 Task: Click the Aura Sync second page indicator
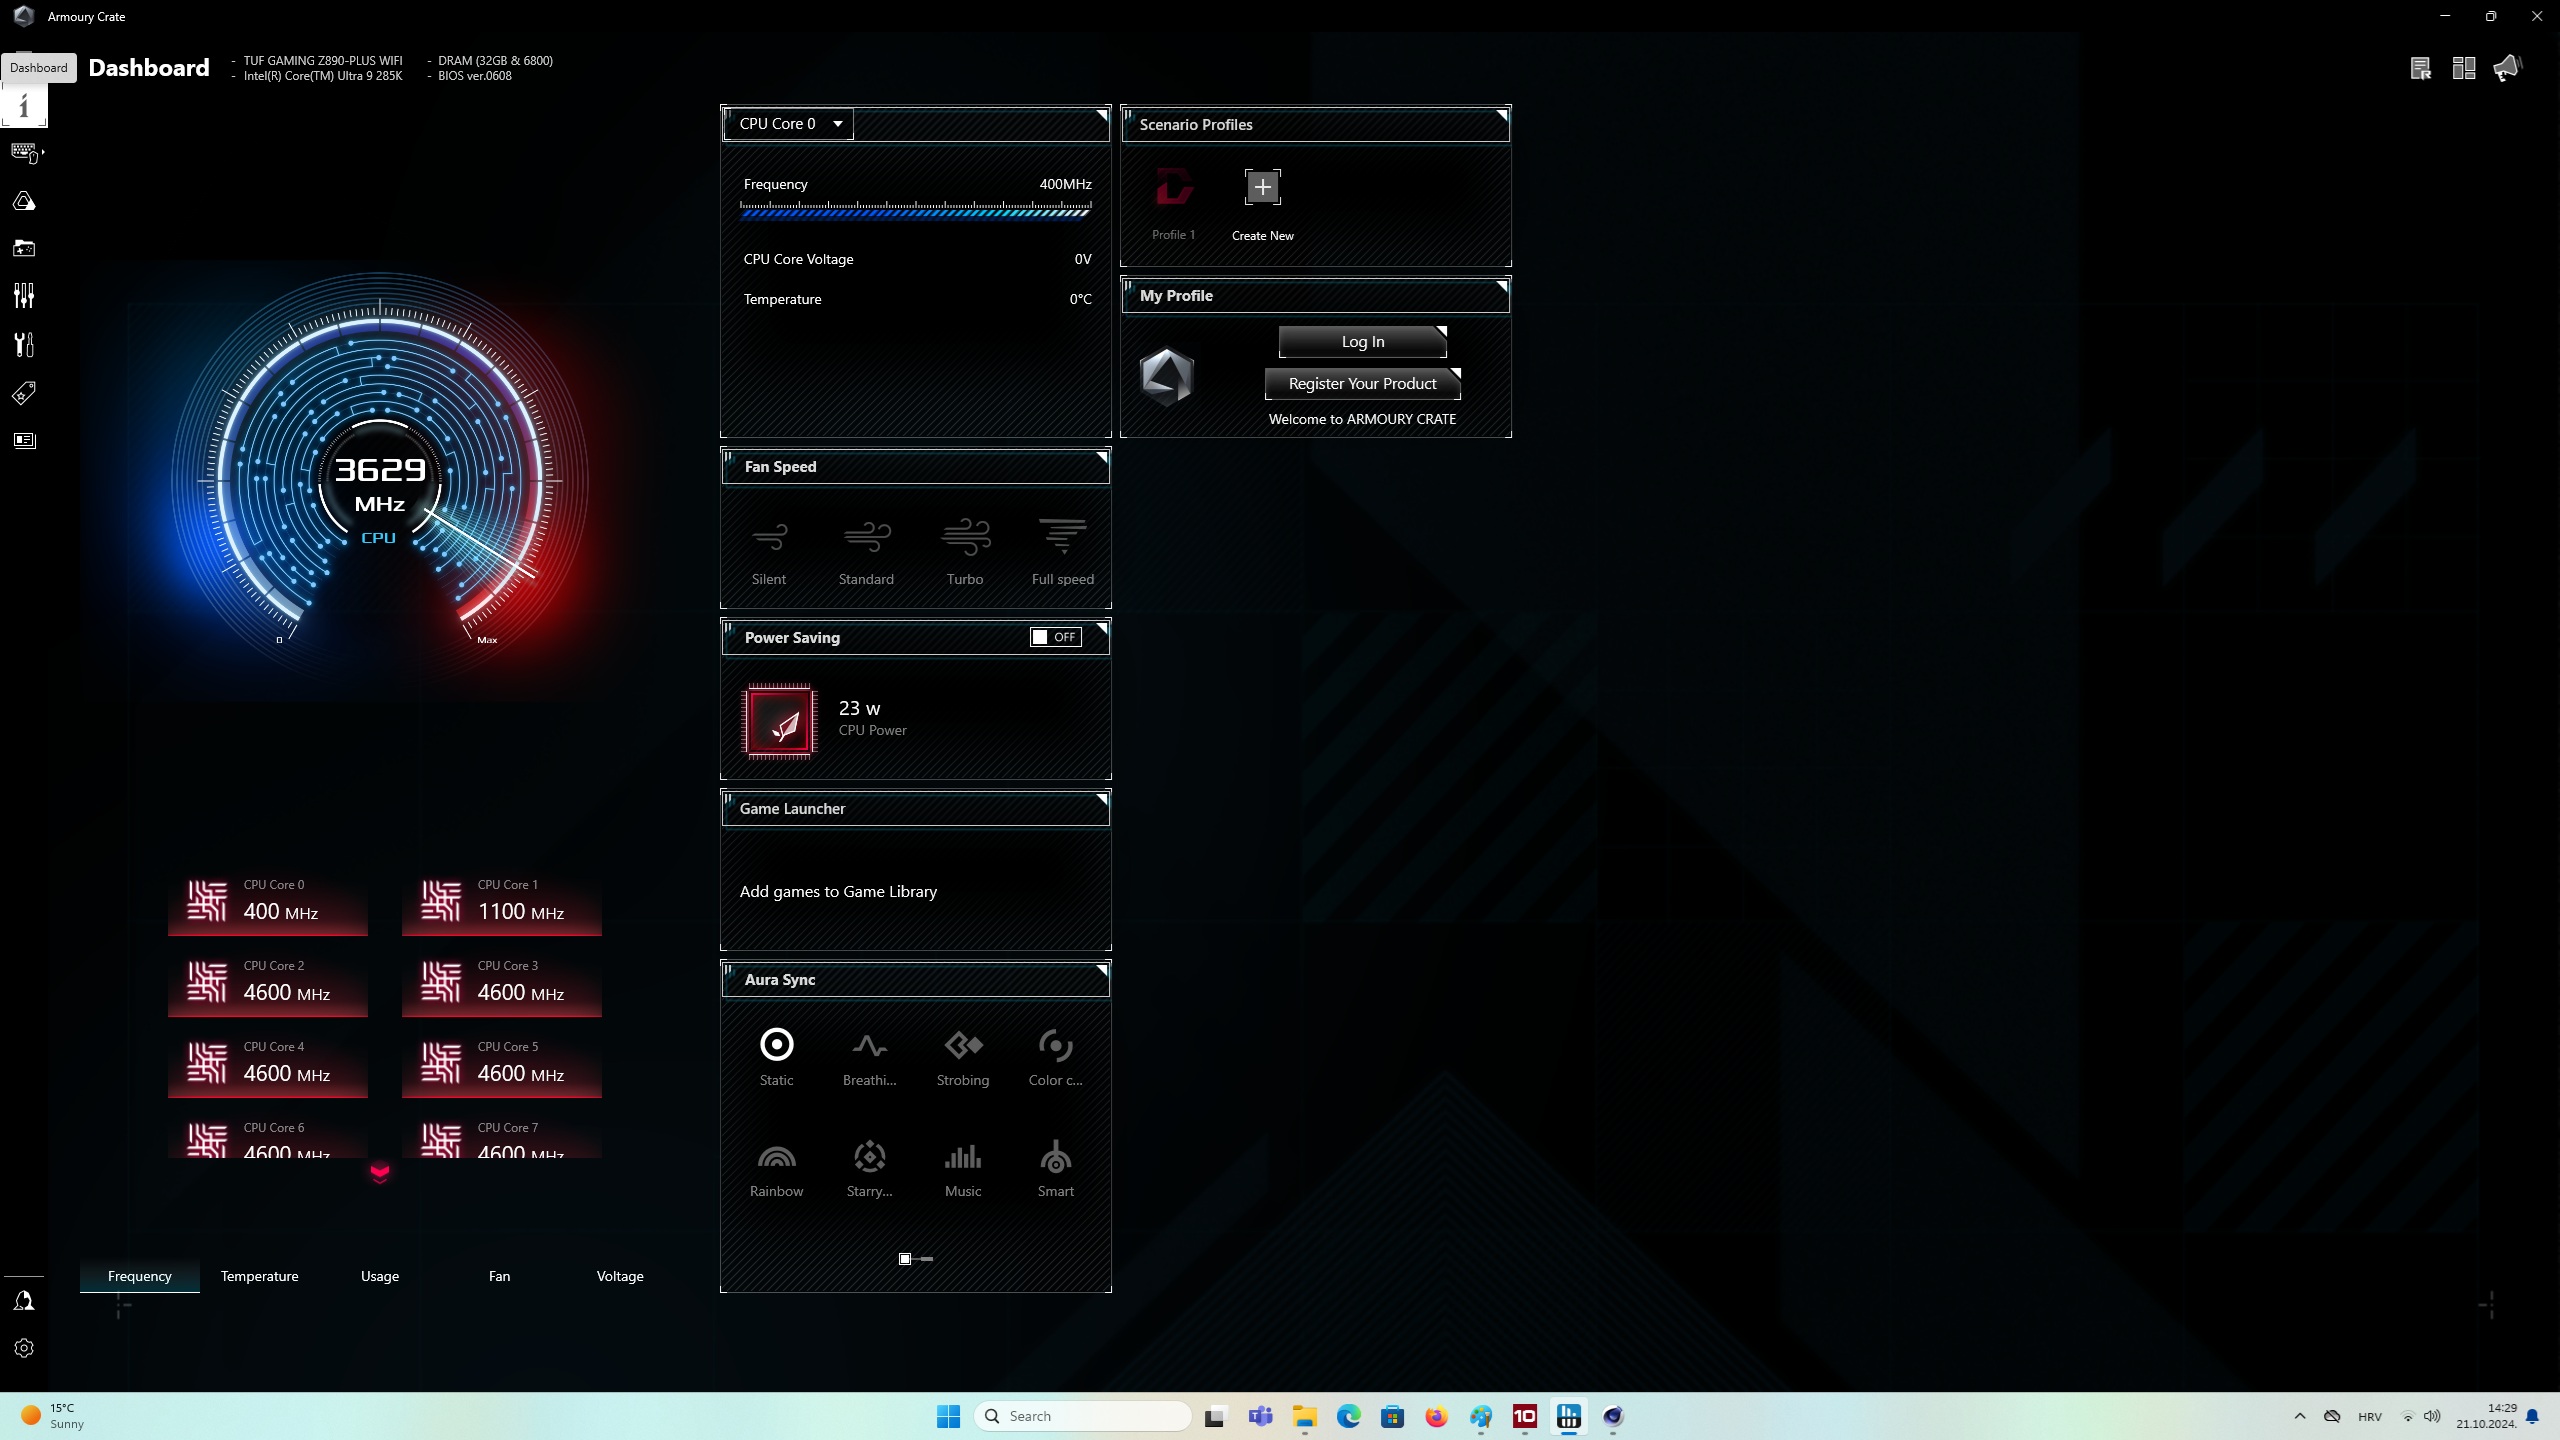pos(927,1259)
